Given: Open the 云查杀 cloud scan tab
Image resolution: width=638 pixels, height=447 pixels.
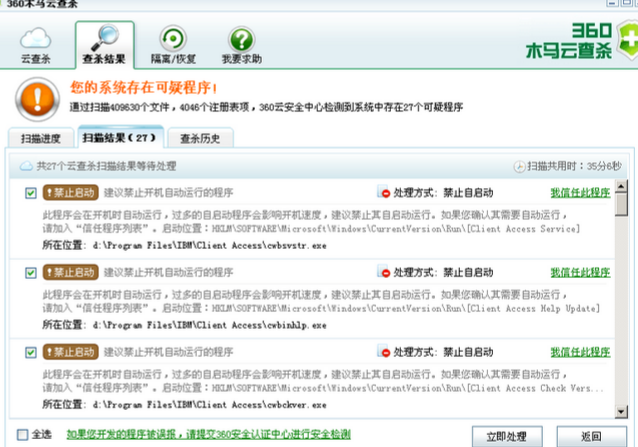Looking at the screenshot, I should [x=36, y=46].
